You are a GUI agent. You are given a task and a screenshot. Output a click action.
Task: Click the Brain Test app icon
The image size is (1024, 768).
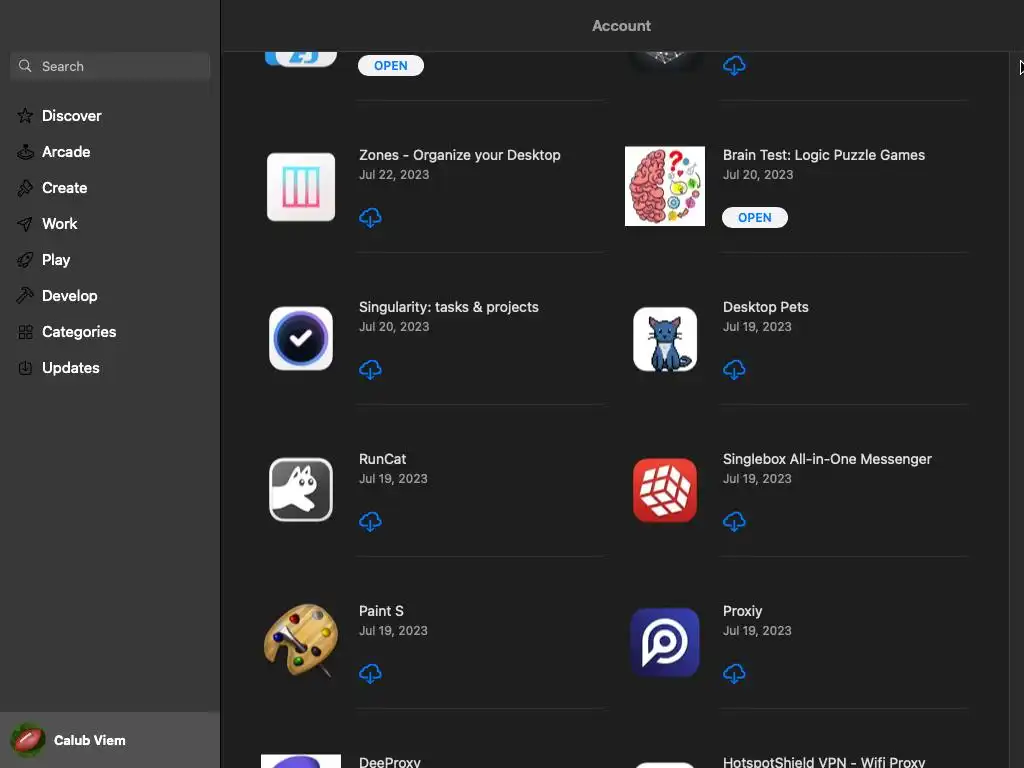point(665,186)
